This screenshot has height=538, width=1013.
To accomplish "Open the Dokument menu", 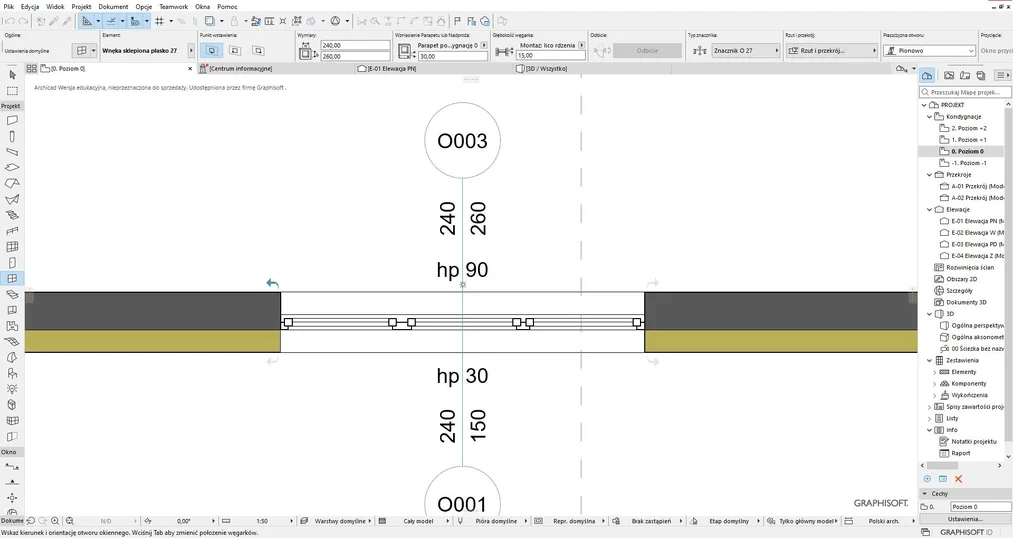I will point(113,6).
